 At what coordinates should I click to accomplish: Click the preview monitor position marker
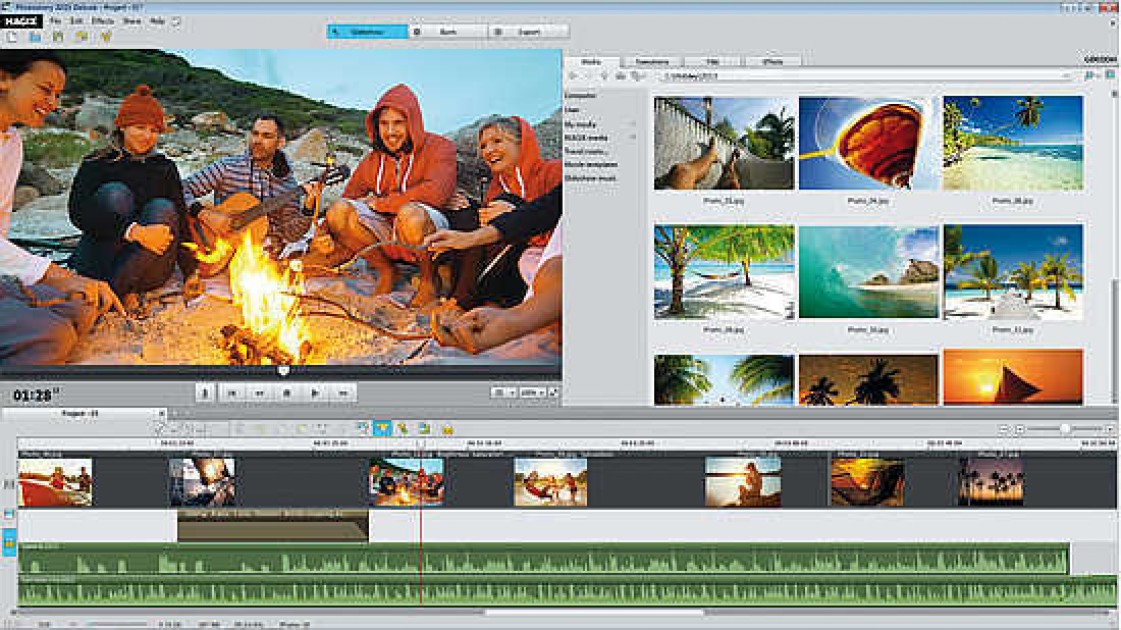click(283, 370)
